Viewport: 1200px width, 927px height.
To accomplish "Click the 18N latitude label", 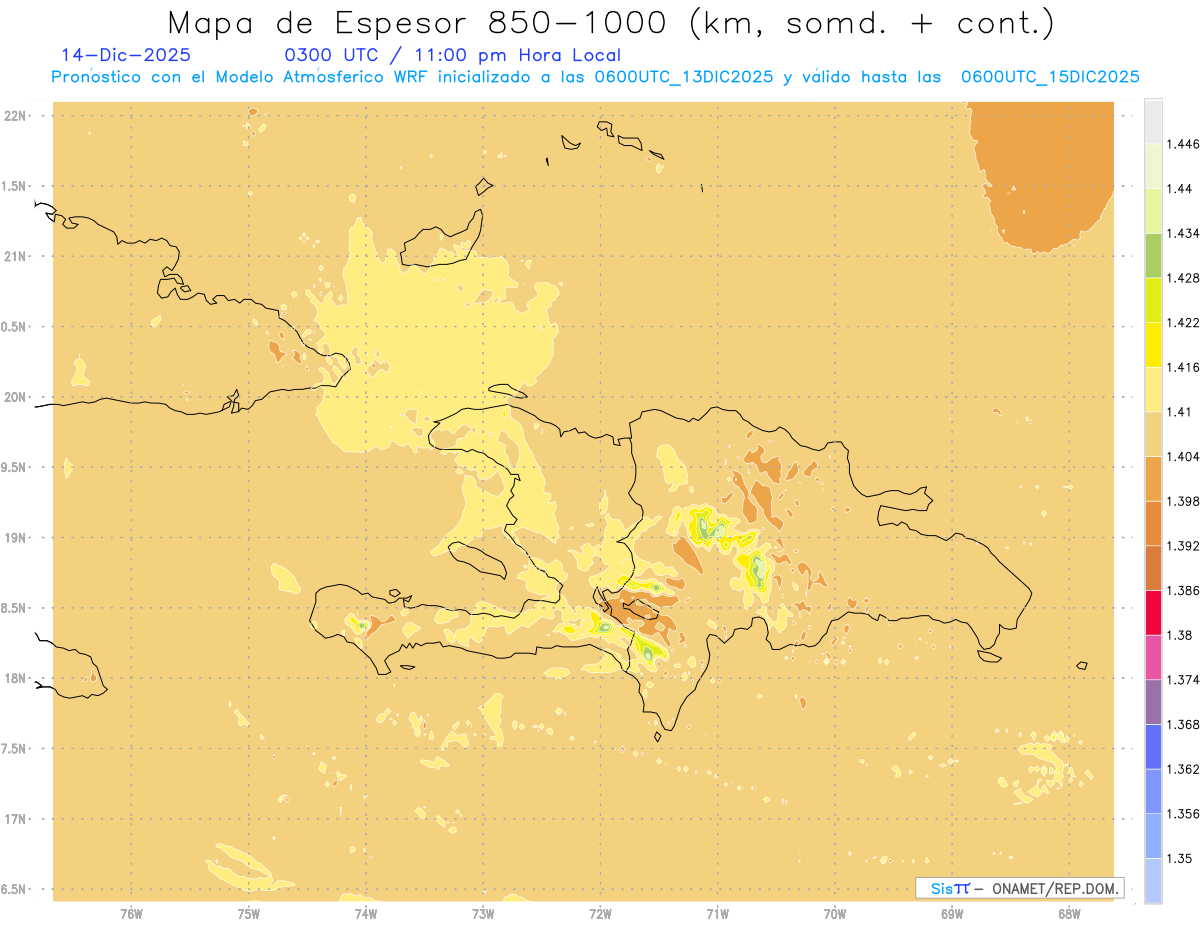I will tap(14, 678).
